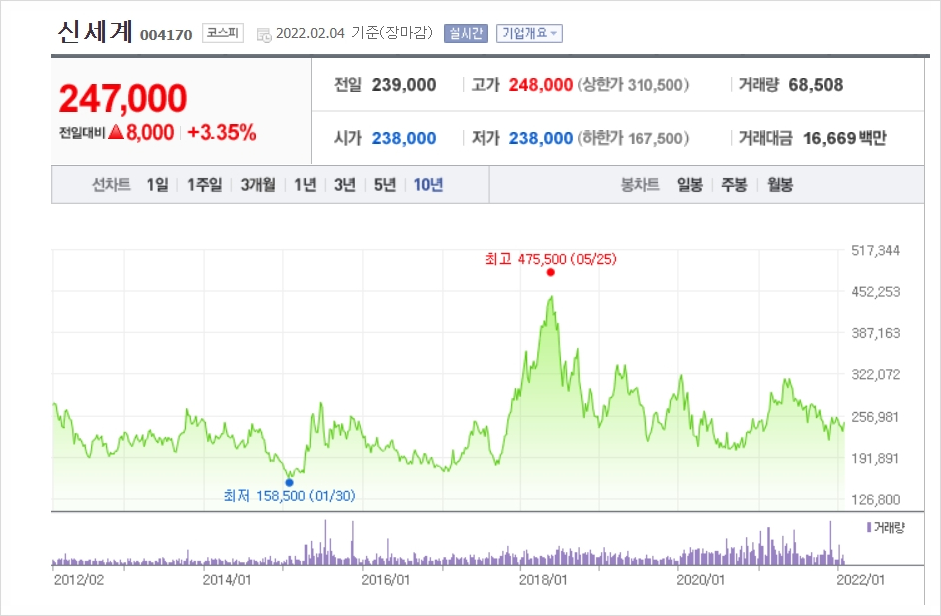This screenshot has height=616, width=941.
Task: Click the 거래대금 value 16,669 백만
Action: (845, 138)
